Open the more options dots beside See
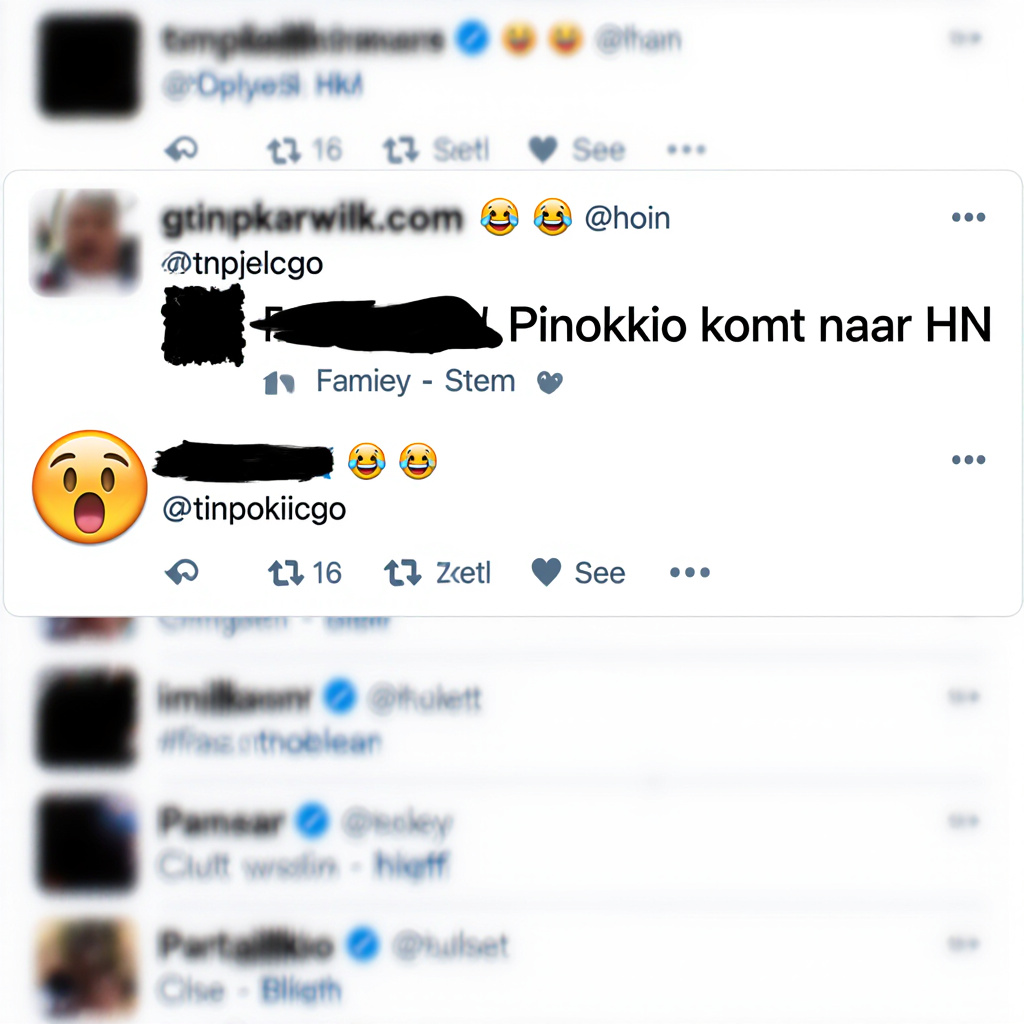The width and height of the screenshot is (1024, 1024). click(x=690, y=573)
